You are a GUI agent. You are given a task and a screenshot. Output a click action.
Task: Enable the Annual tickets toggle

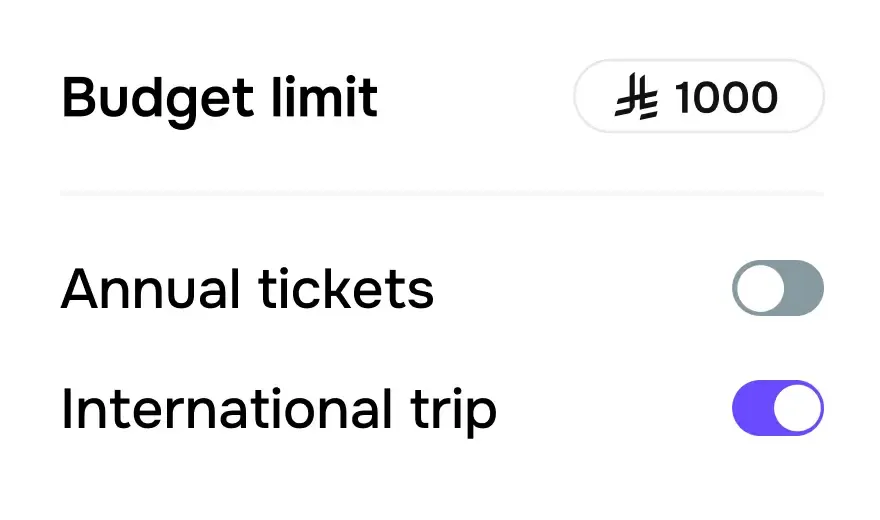pyautogui.click(x=777, y=288)
